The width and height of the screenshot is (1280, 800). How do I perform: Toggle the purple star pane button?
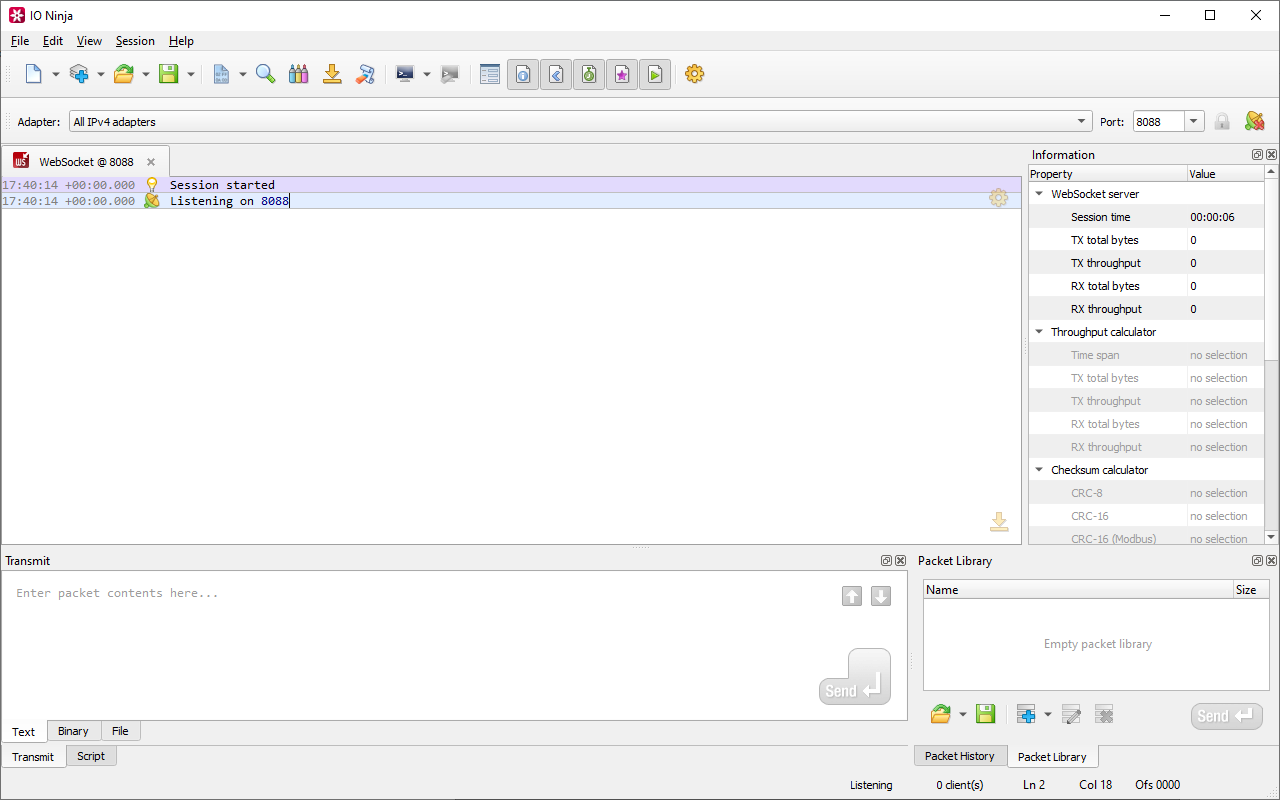coord(622,75)
